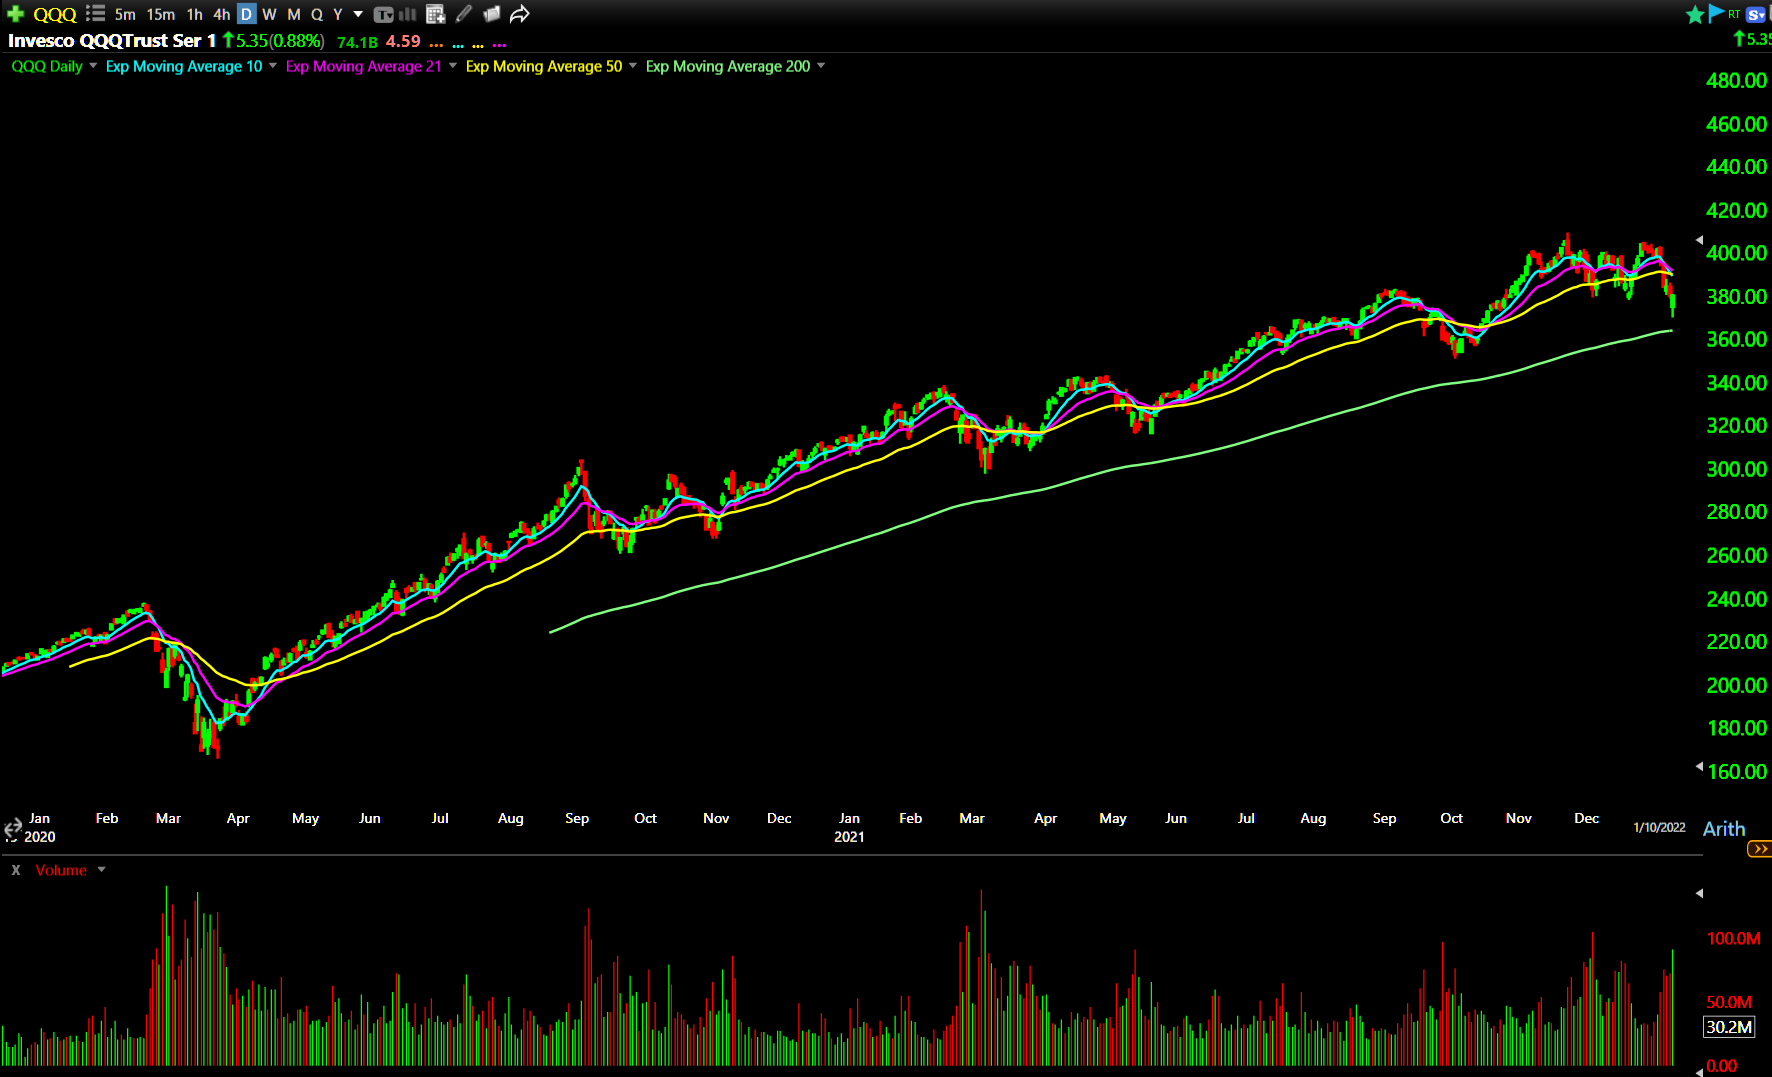1772x1077 pixels.
Task: Click the blue flag icon
Action: (x=1716, y=13)
